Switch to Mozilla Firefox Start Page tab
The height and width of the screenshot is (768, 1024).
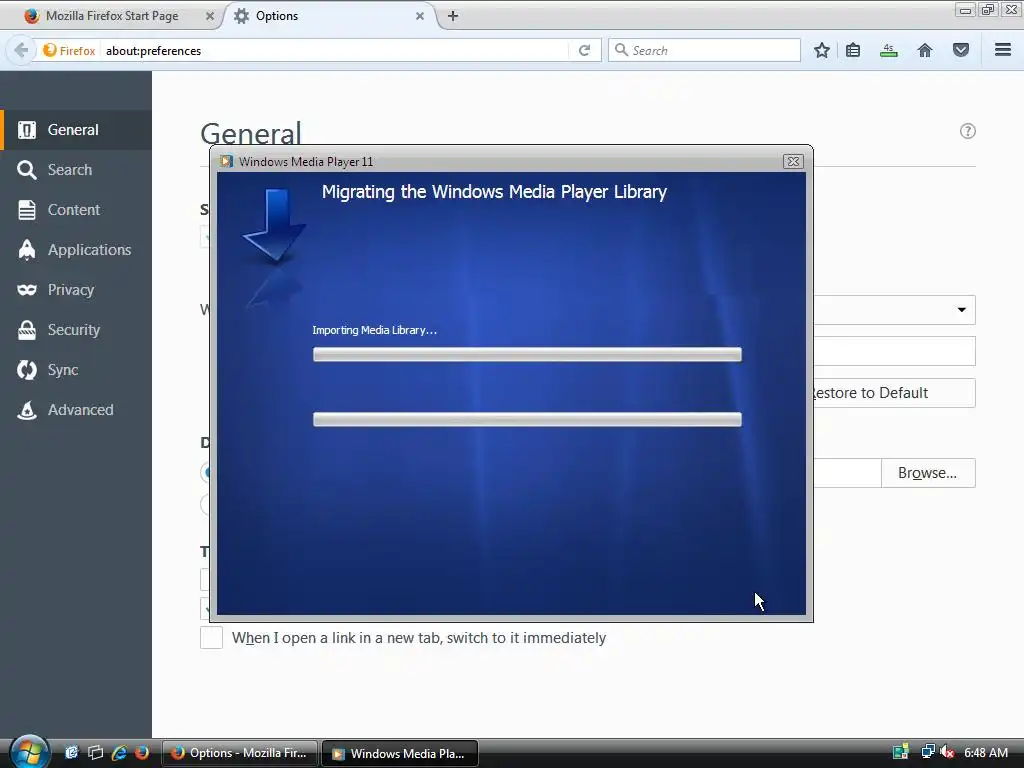(111, 16)
